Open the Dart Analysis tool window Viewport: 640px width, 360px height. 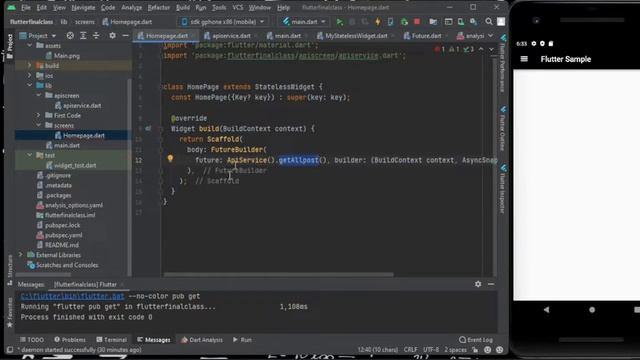tap(202, 340)
